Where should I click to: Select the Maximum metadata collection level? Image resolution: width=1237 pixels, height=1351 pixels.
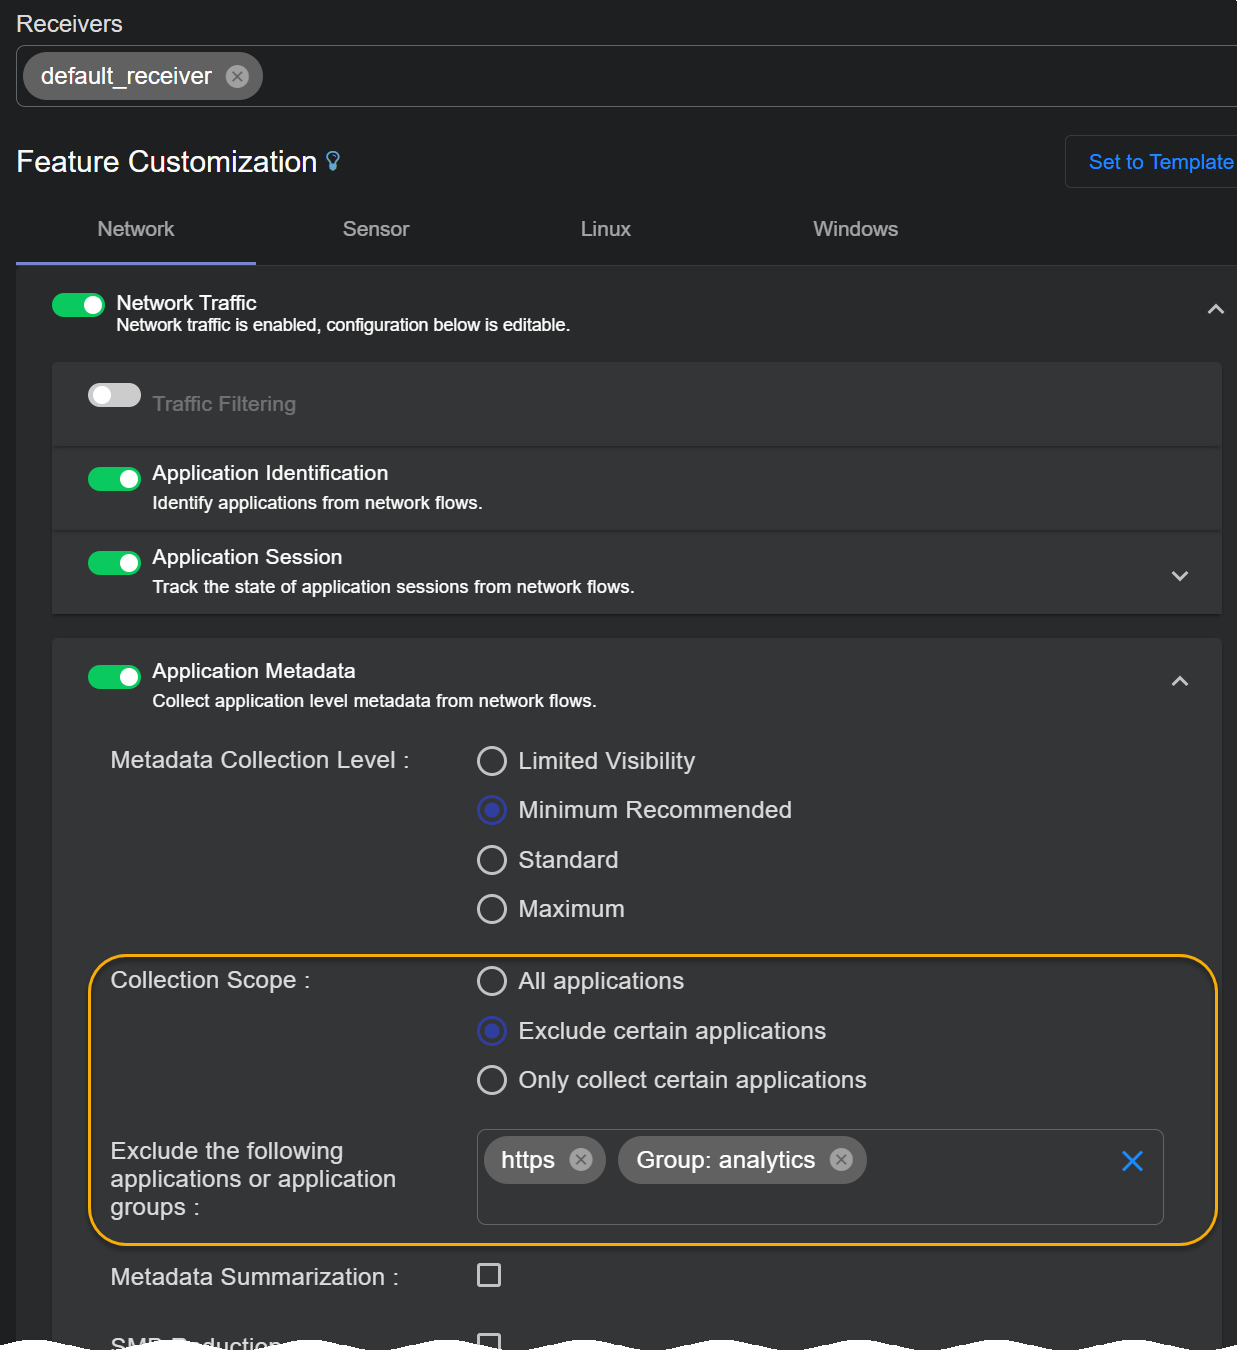[x=492, y=909]
